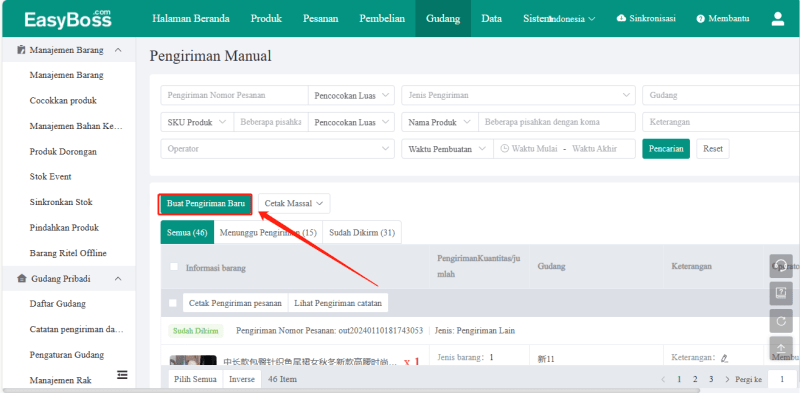Open the floating customer service headset icon

pos(781,266)
